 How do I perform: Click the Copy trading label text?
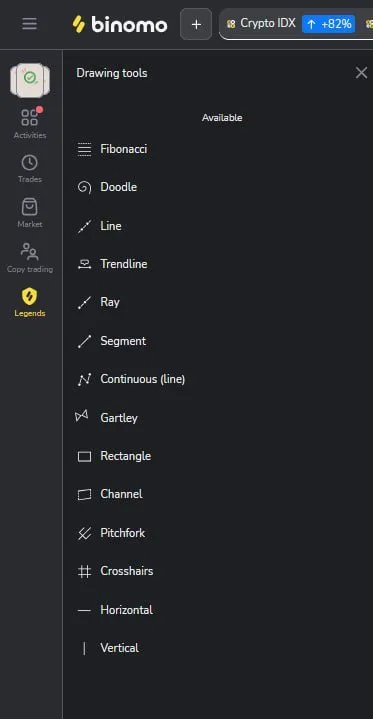coord(30,269)
